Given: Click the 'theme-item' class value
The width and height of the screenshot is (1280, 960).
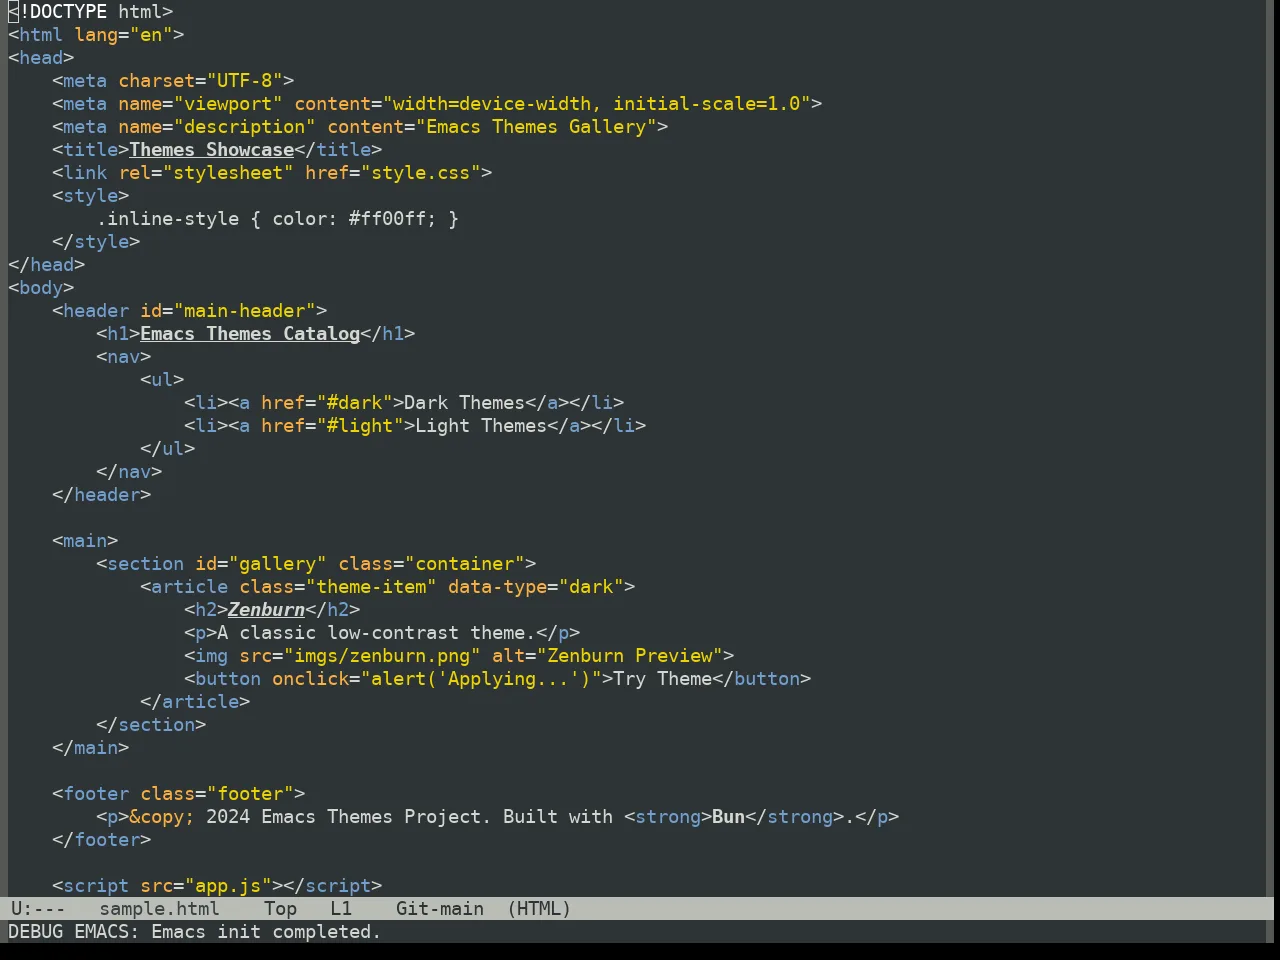Looking at the screenshot, I should click(371, 587).
